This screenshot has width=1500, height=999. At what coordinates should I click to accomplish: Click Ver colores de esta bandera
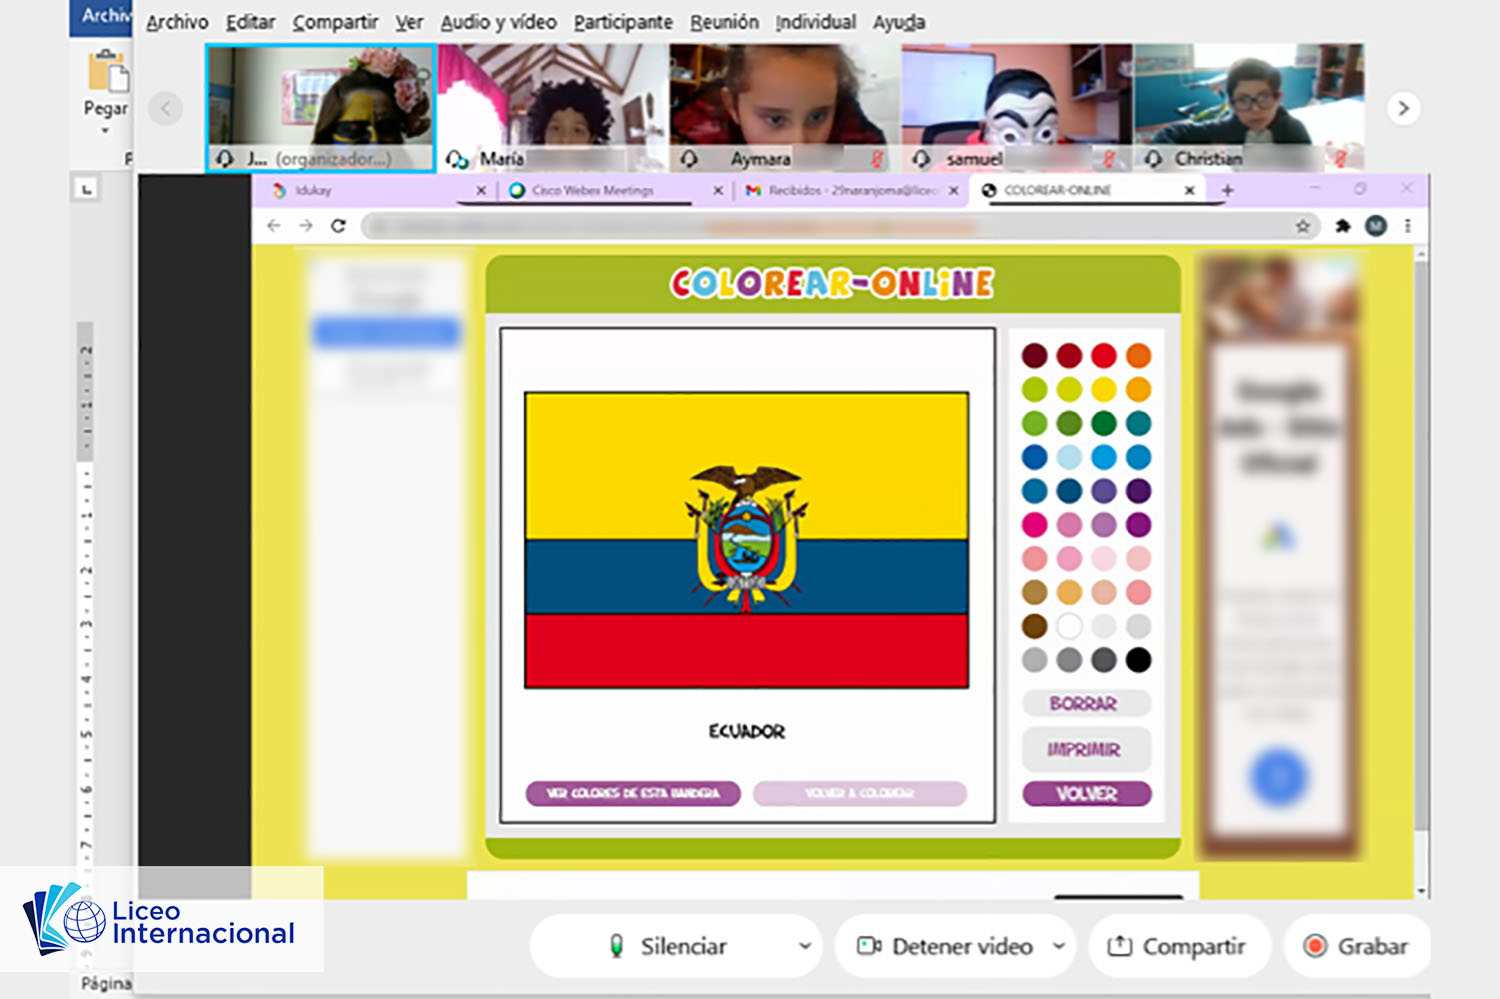pos(633,793)
